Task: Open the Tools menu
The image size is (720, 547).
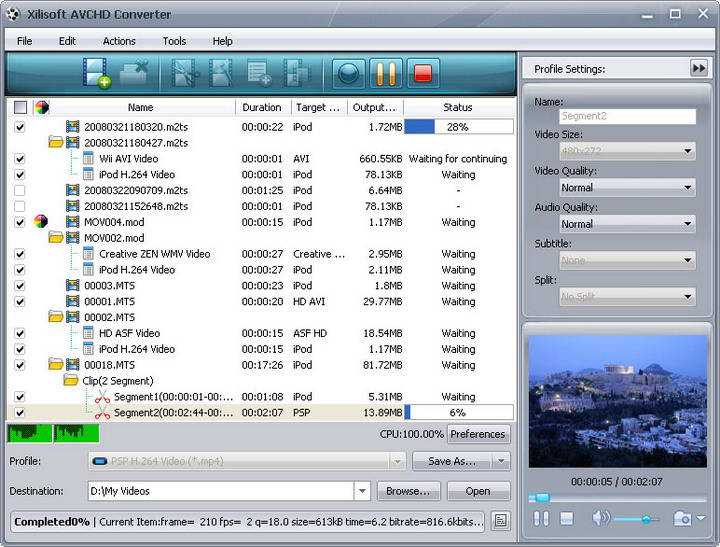Action: pos(174,41)
